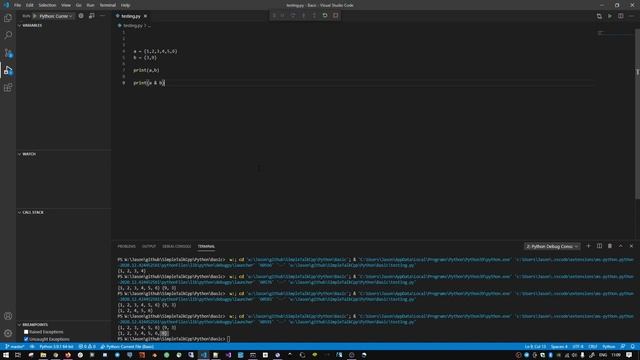Open the Selection menu

(47, 5)
